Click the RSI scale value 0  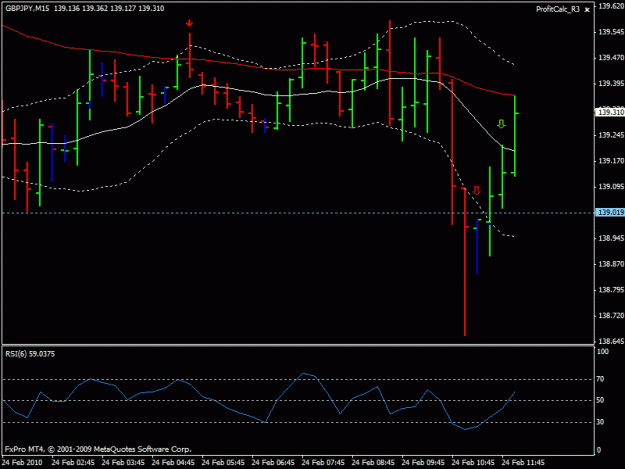point(599,450)
